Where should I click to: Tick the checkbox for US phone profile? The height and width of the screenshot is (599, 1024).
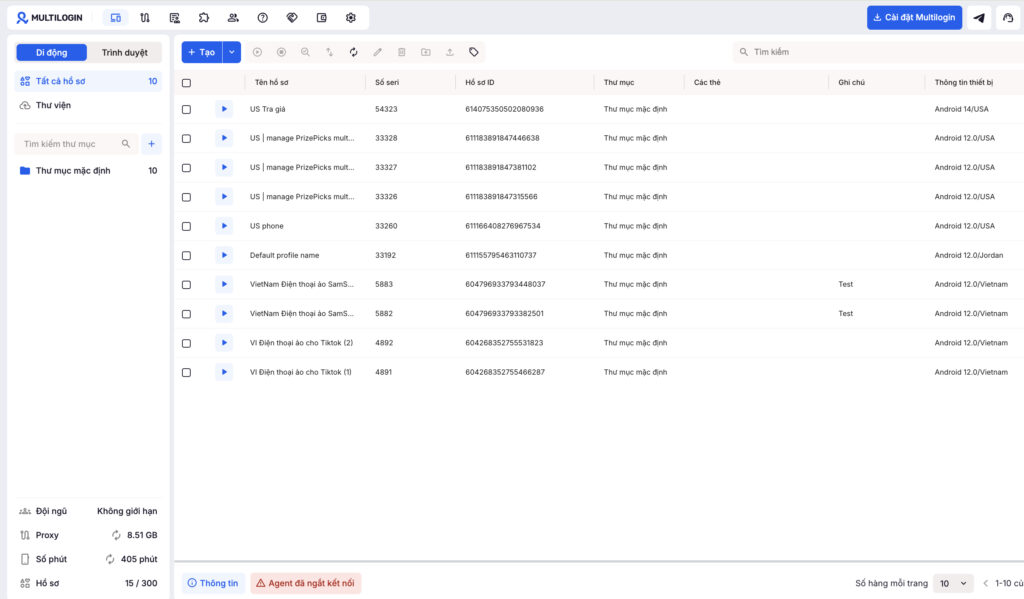(x=186, y=226)
